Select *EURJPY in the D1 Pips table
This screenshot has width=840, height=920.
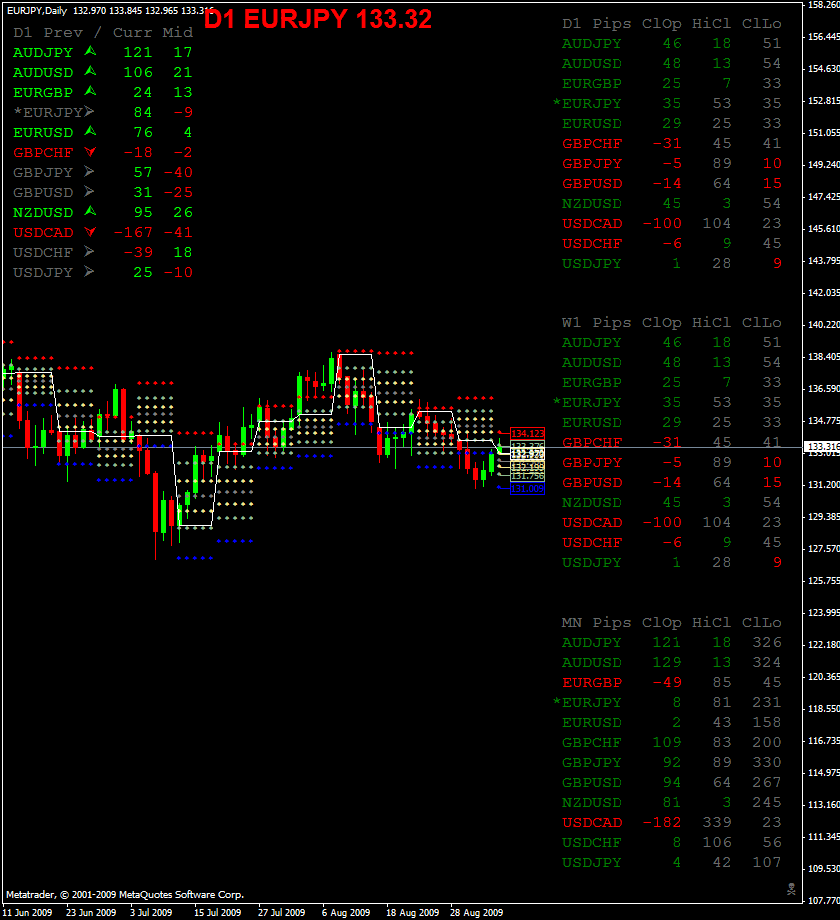pyautogui.click(x=587, y=104)
